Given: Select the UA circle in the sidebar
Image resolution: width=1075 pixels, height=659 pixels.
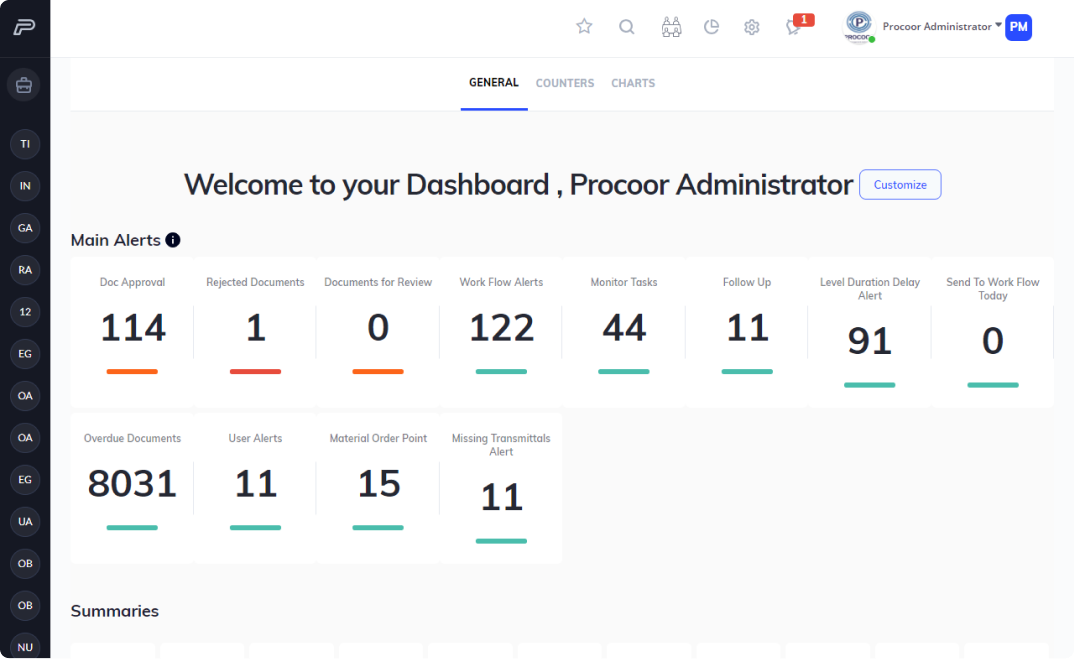Looking at the screenshot, I should [25, 521].
